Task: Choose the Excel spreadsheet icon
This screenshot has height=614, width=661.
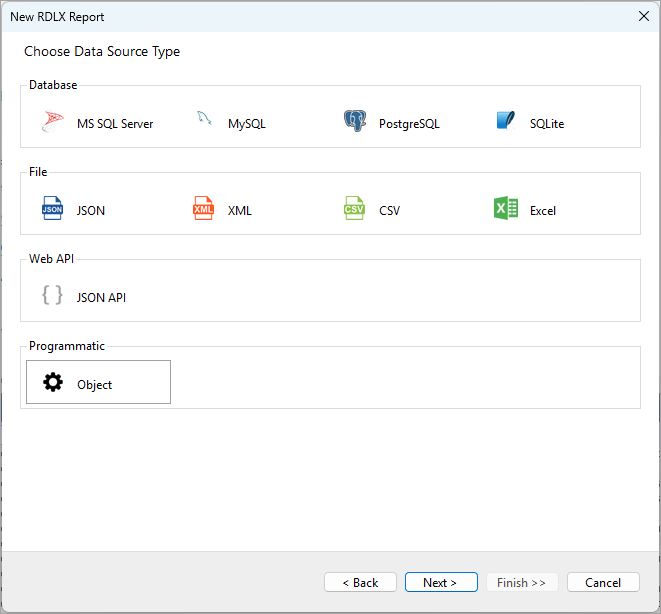Action: (505, 208)
